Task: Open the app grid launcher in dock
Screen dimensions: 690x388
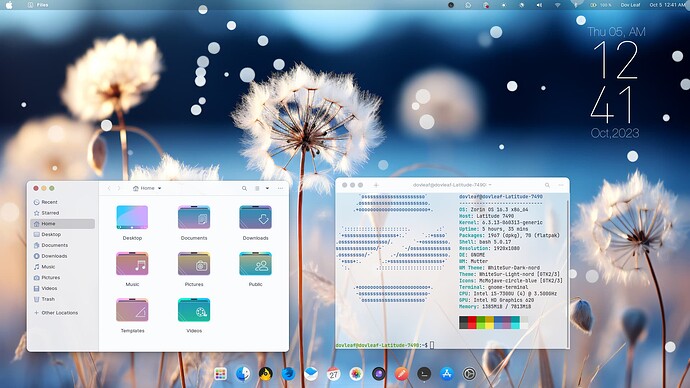Action: coord(220,374)
